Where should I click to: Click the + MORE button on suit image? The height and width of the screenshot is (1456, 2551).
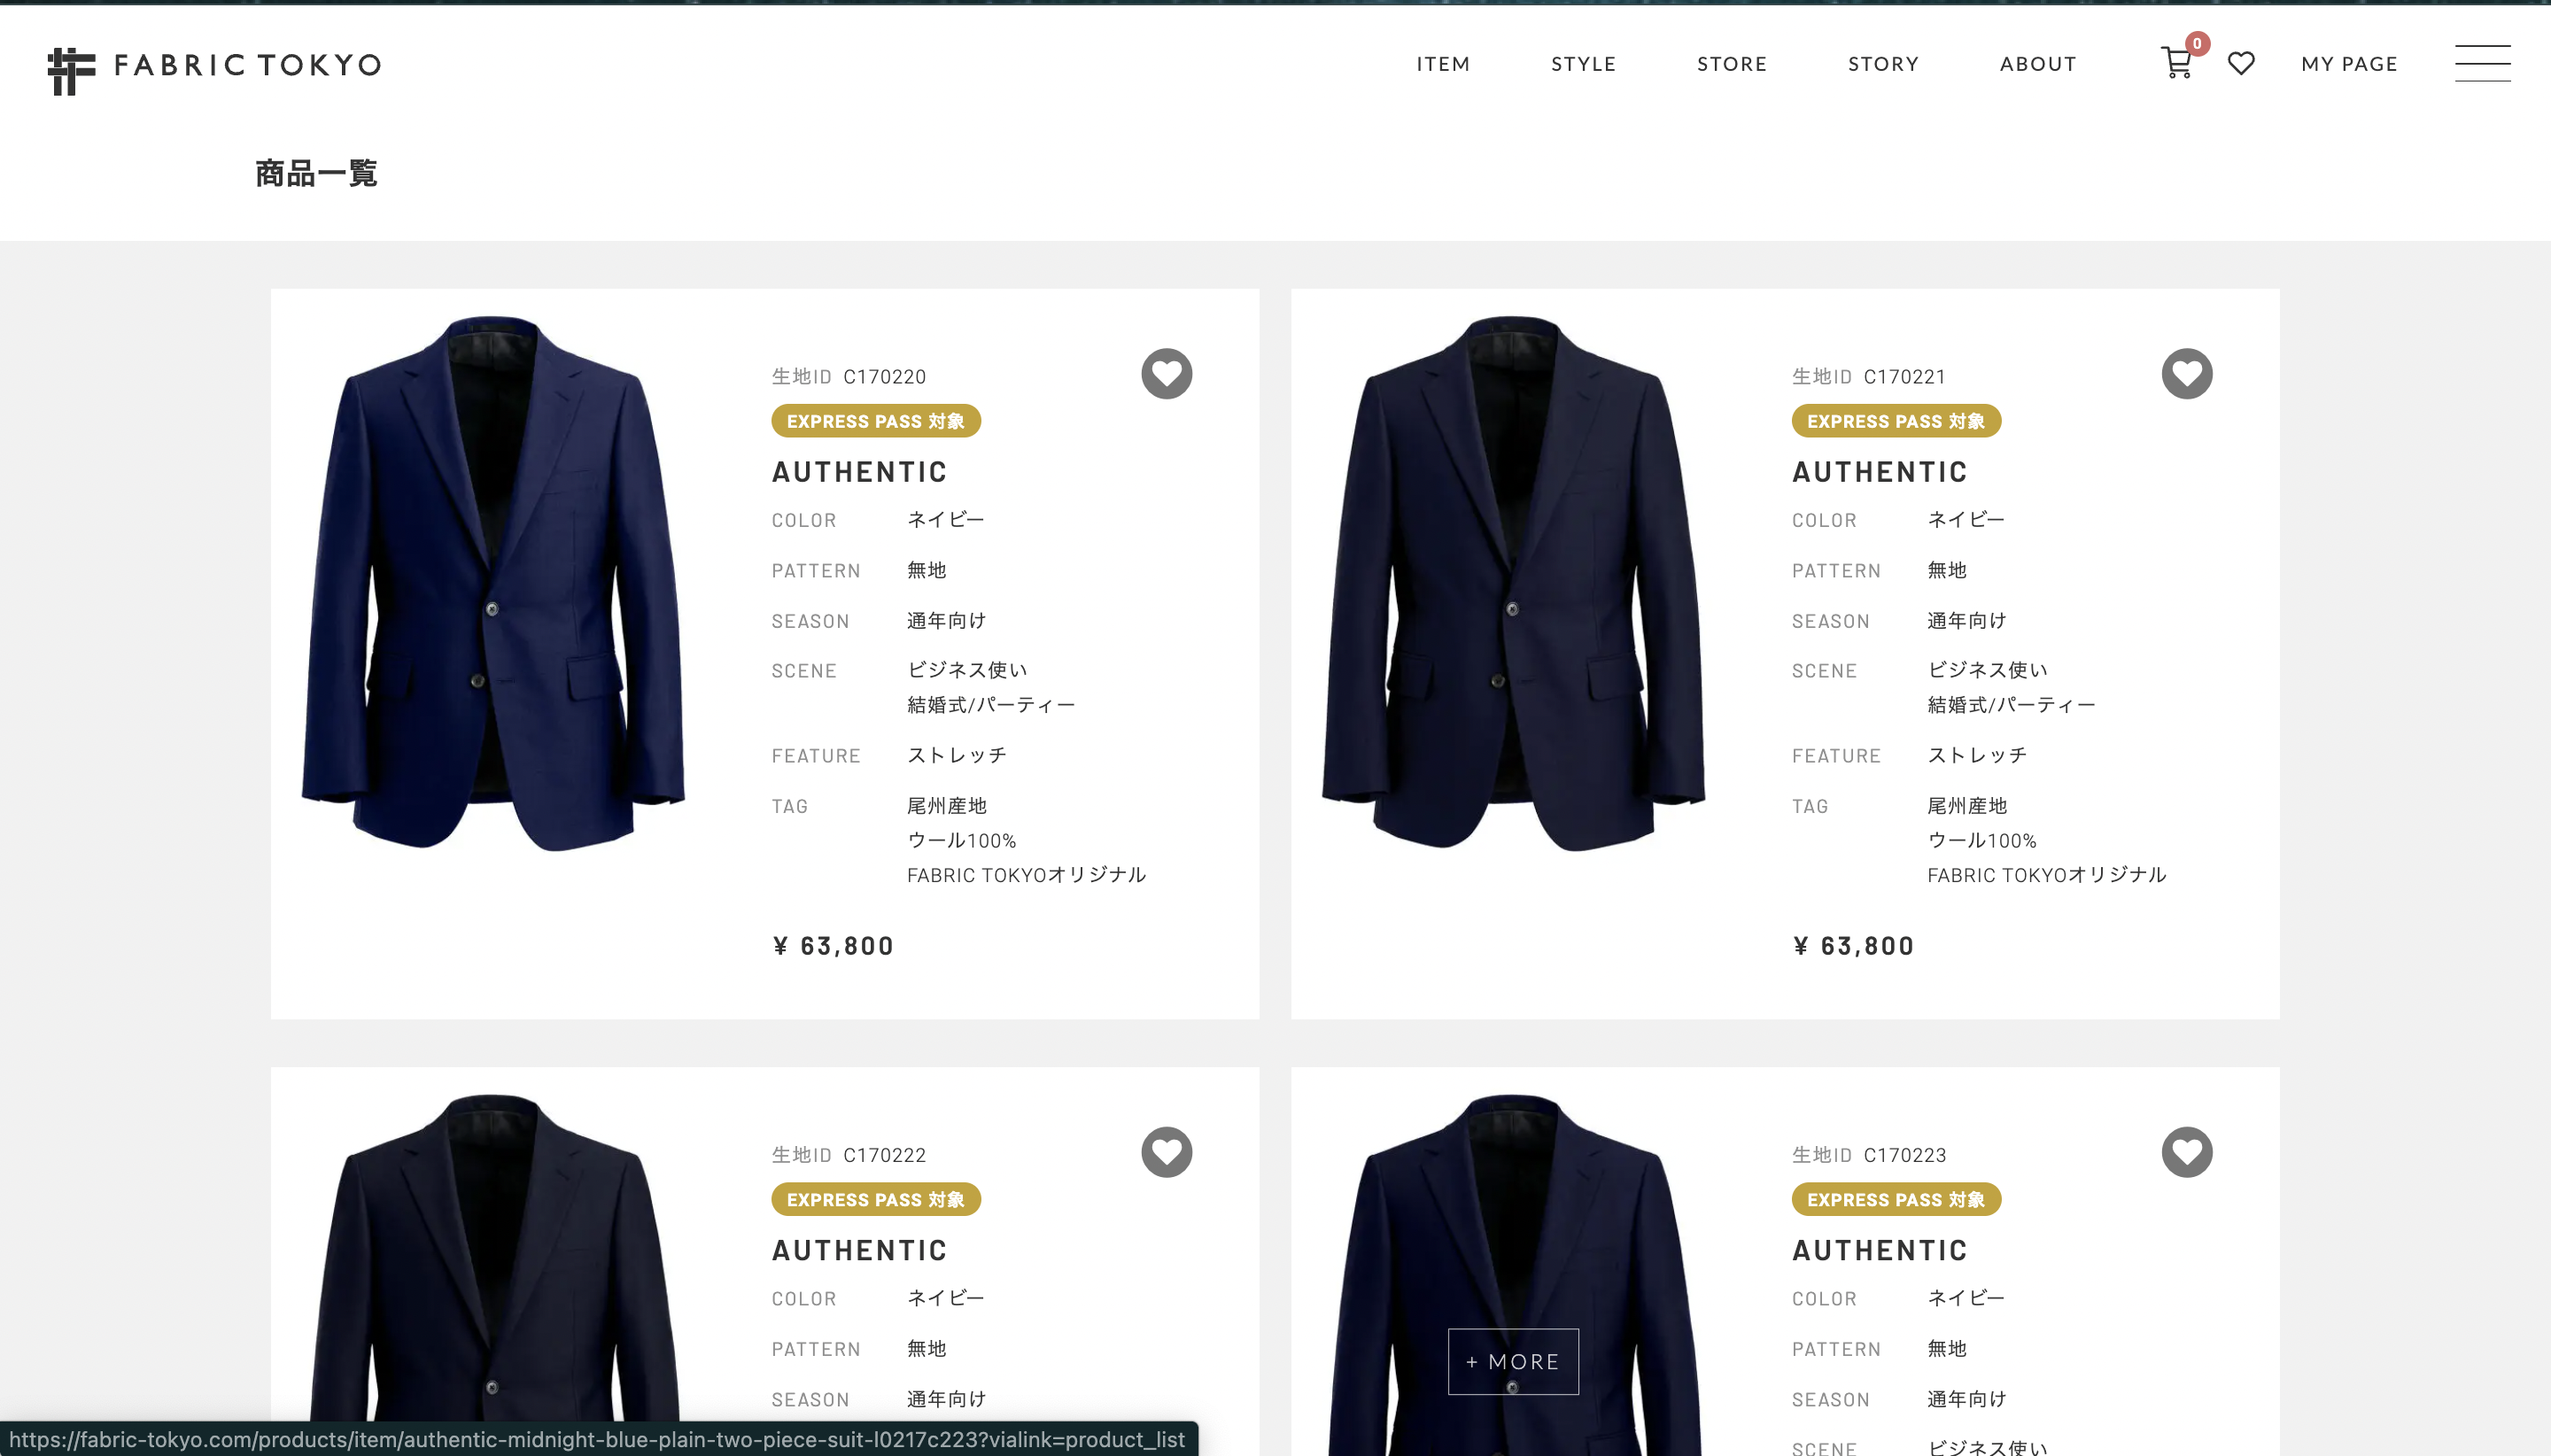click(x=1513, y=1361)
